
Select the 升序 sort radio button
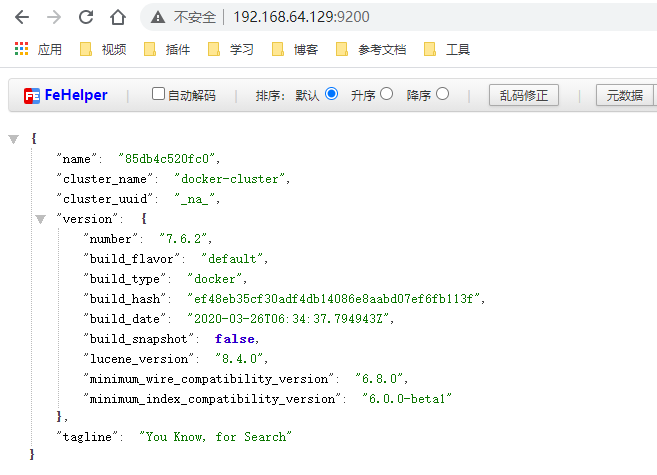click(x=386, y=94)
